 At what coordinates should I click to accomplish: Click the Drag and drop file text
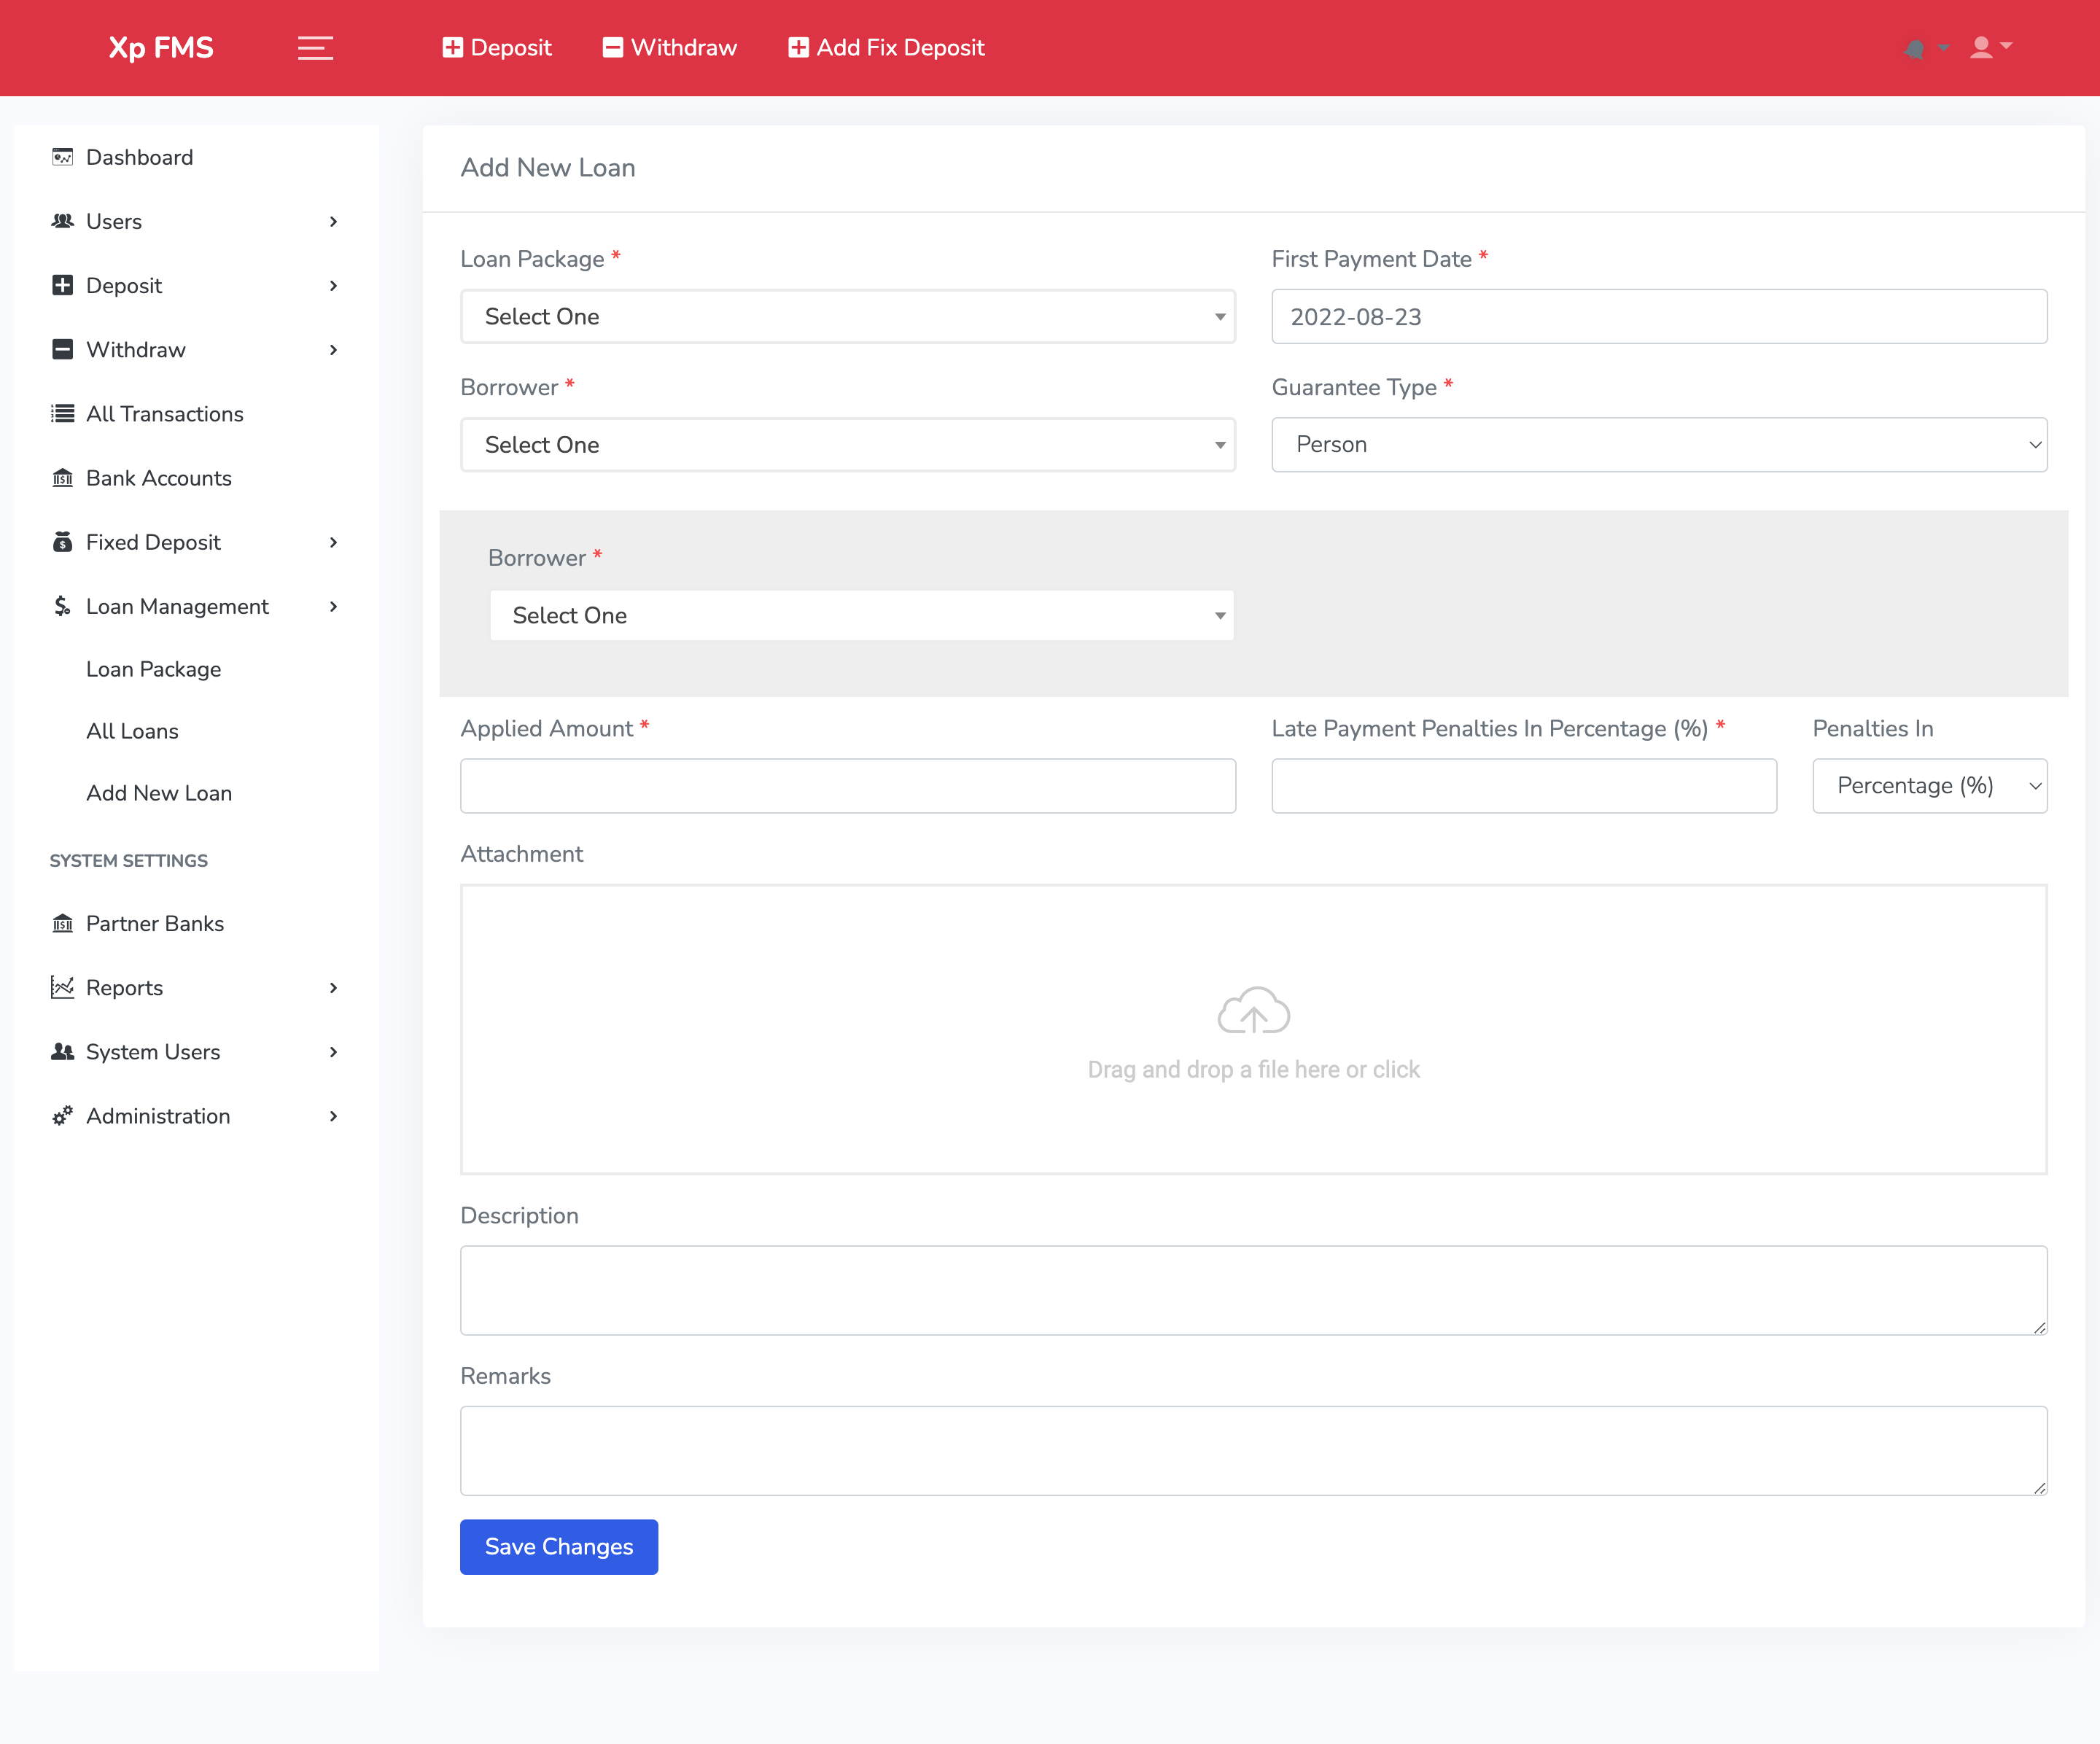click(1253, 1069)
